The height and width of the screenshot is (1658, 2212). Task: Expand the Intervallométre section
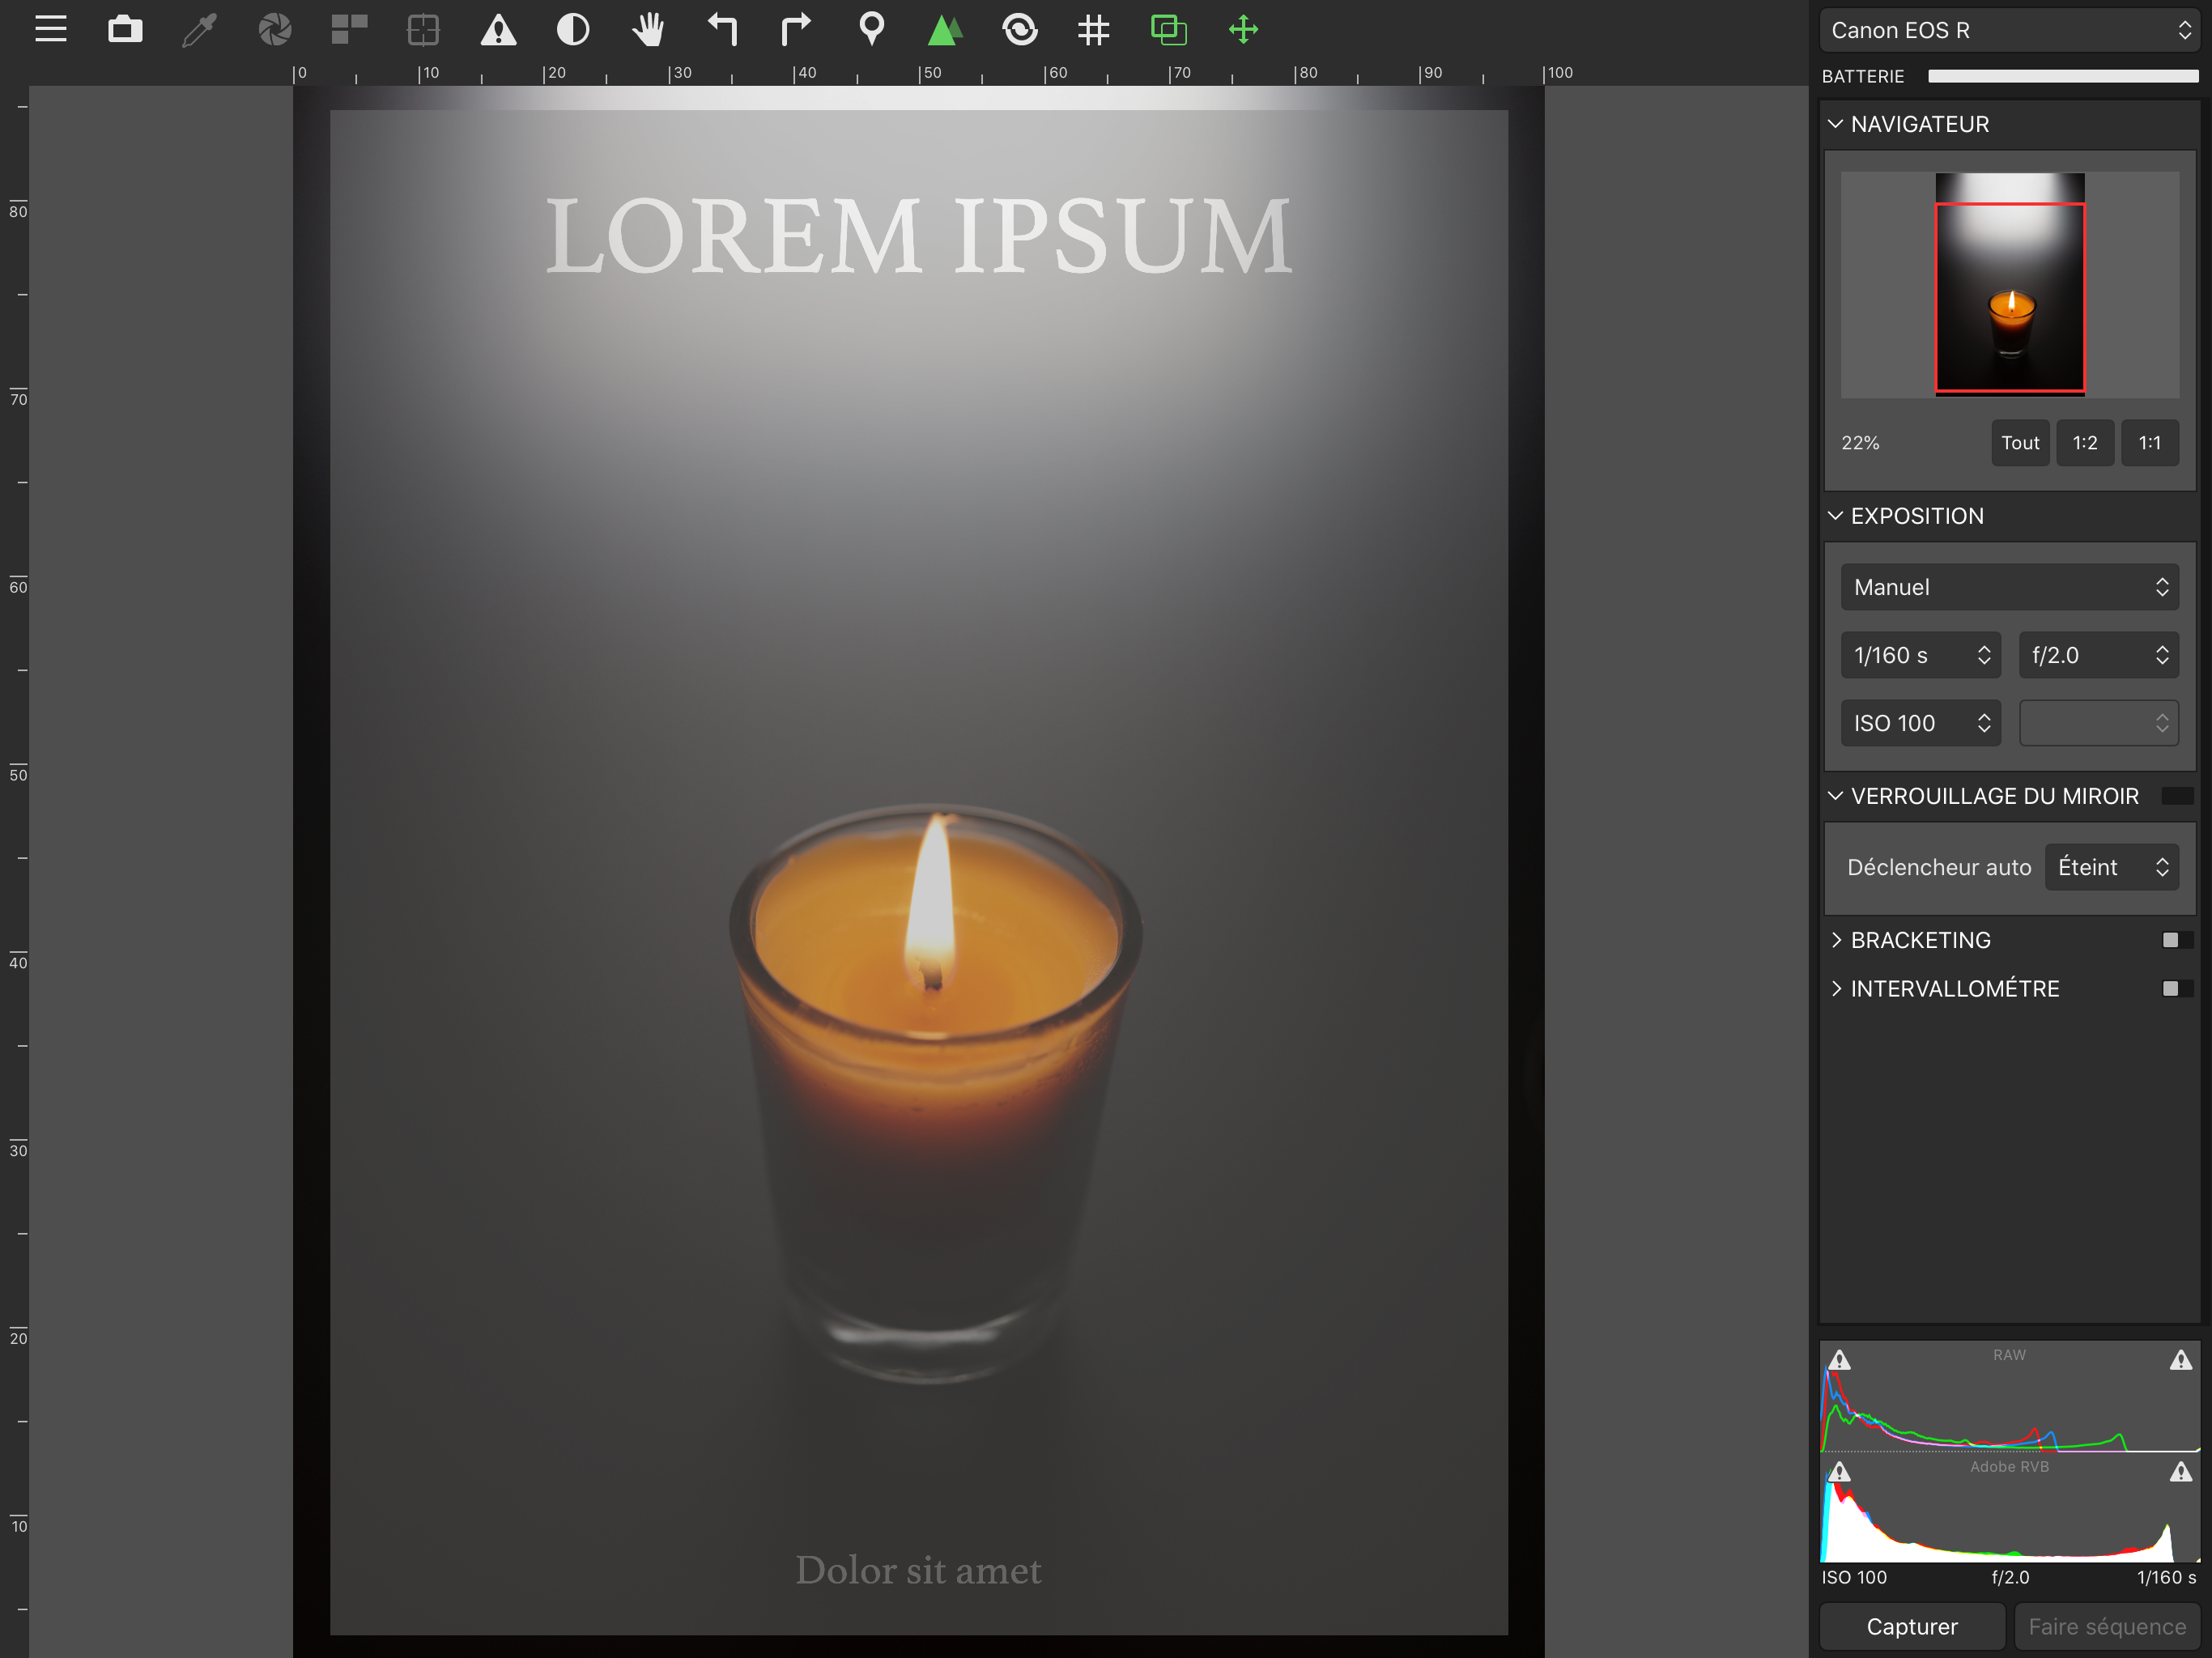click(x=1835, y=988)
